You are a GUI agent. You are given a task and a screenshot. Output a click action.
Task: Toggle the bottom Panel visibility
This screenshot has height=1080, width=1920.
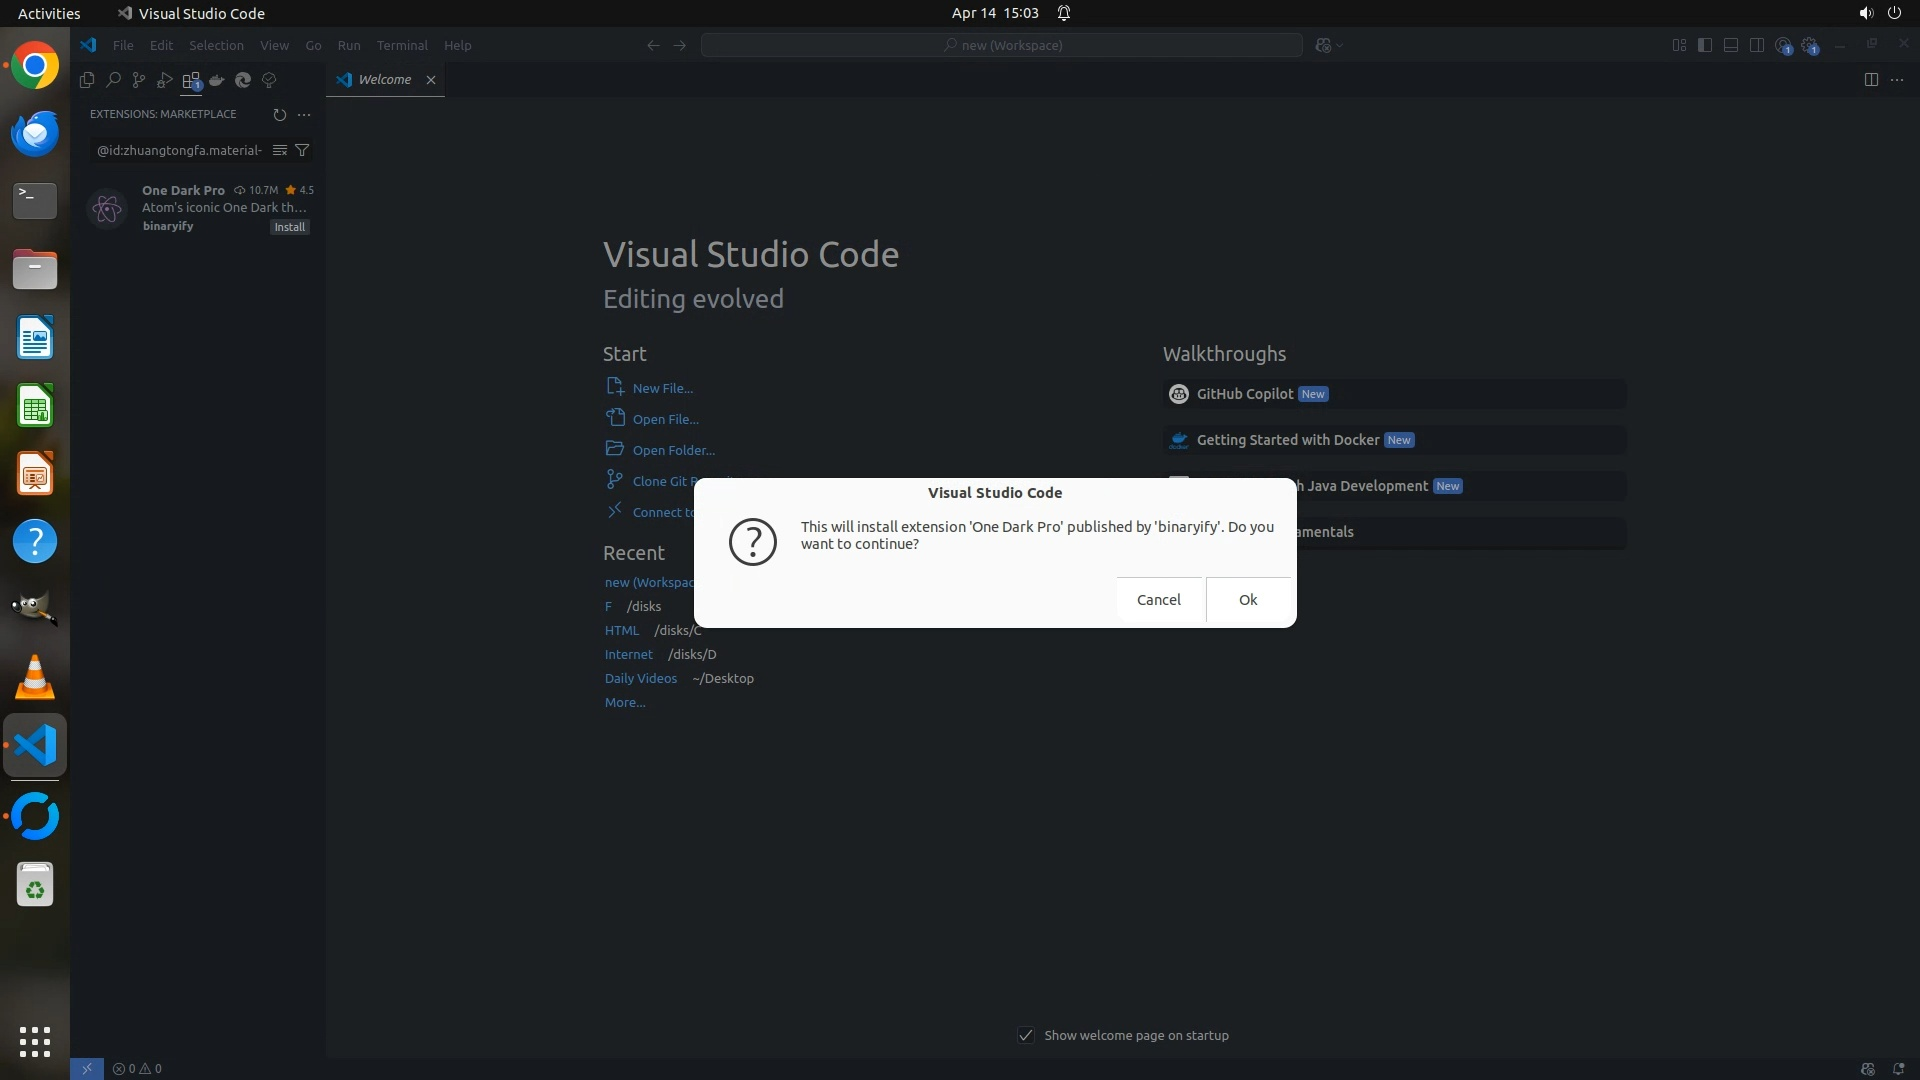tap(1731, 45)
